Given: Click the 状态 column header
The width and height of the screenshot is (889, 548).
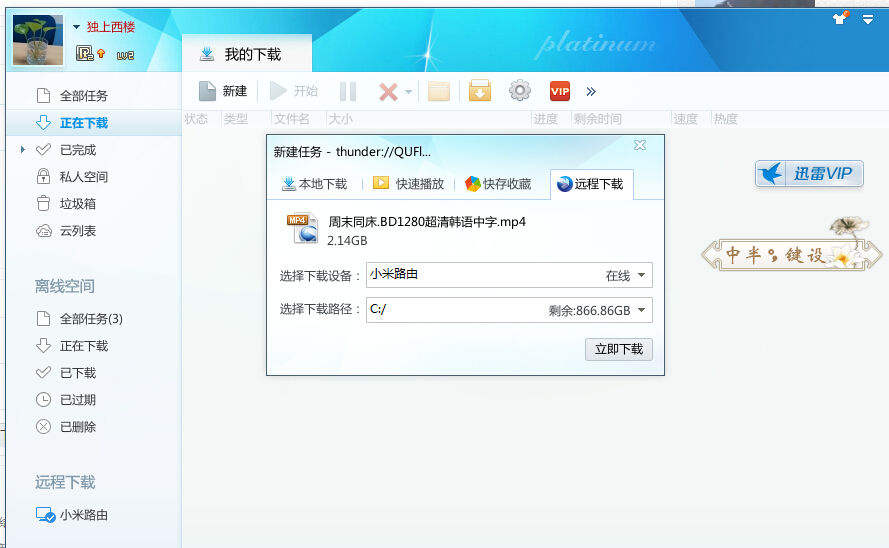Looking at the screenshot, I should (196, 119).
